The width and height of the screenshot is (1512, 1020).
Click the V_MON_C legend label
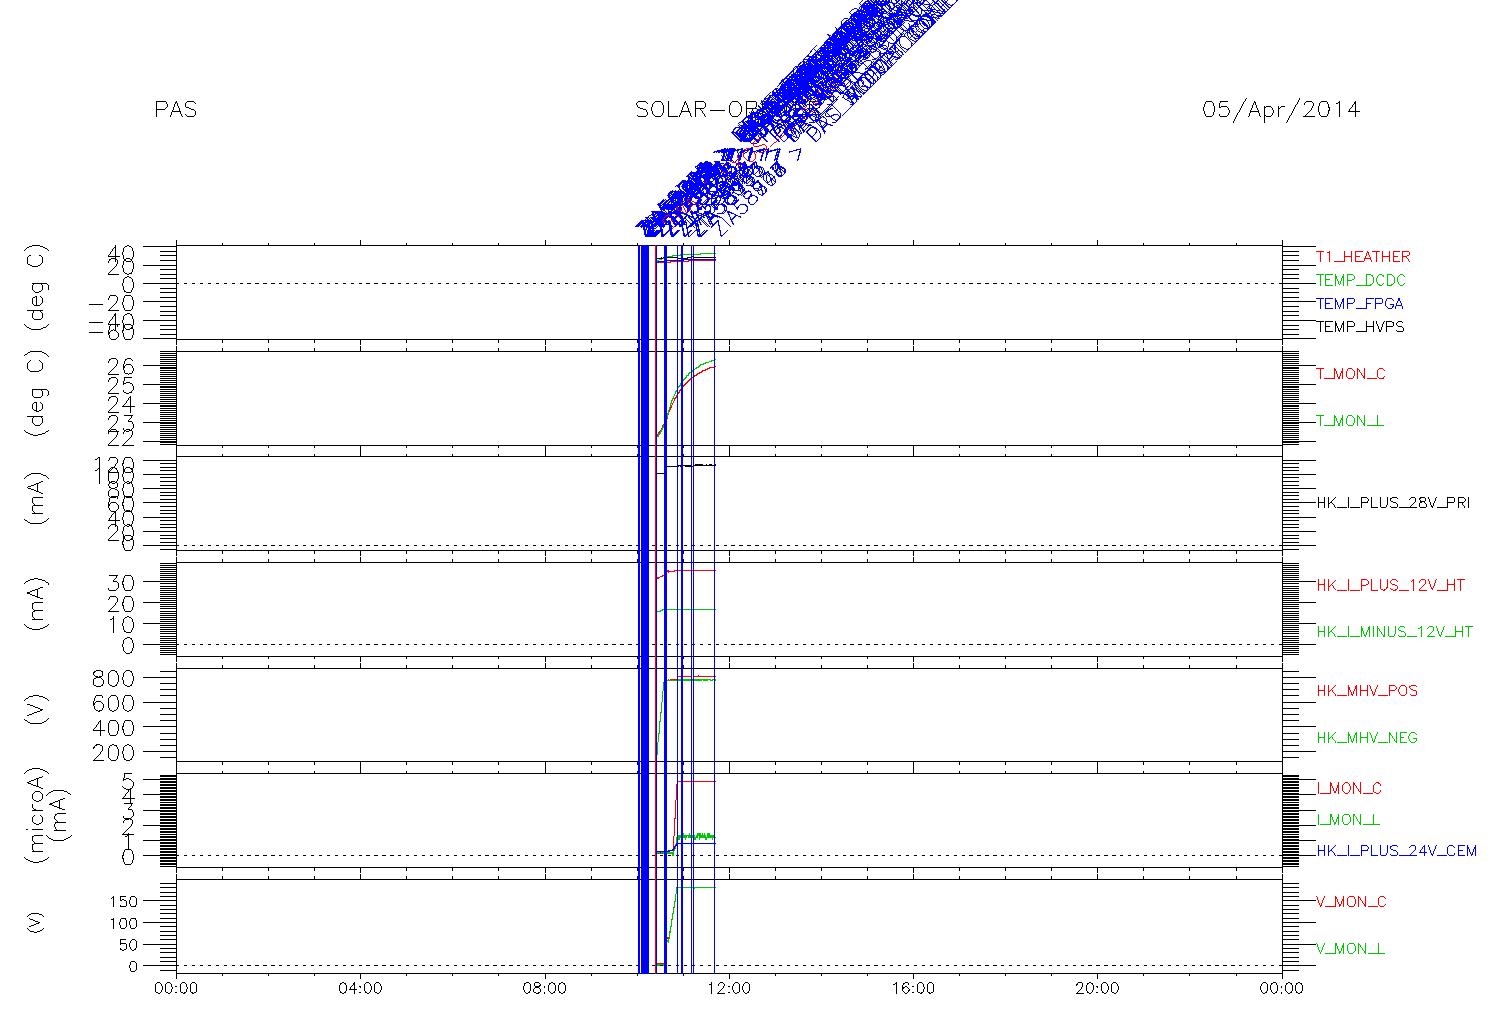tap(1351, 902)
